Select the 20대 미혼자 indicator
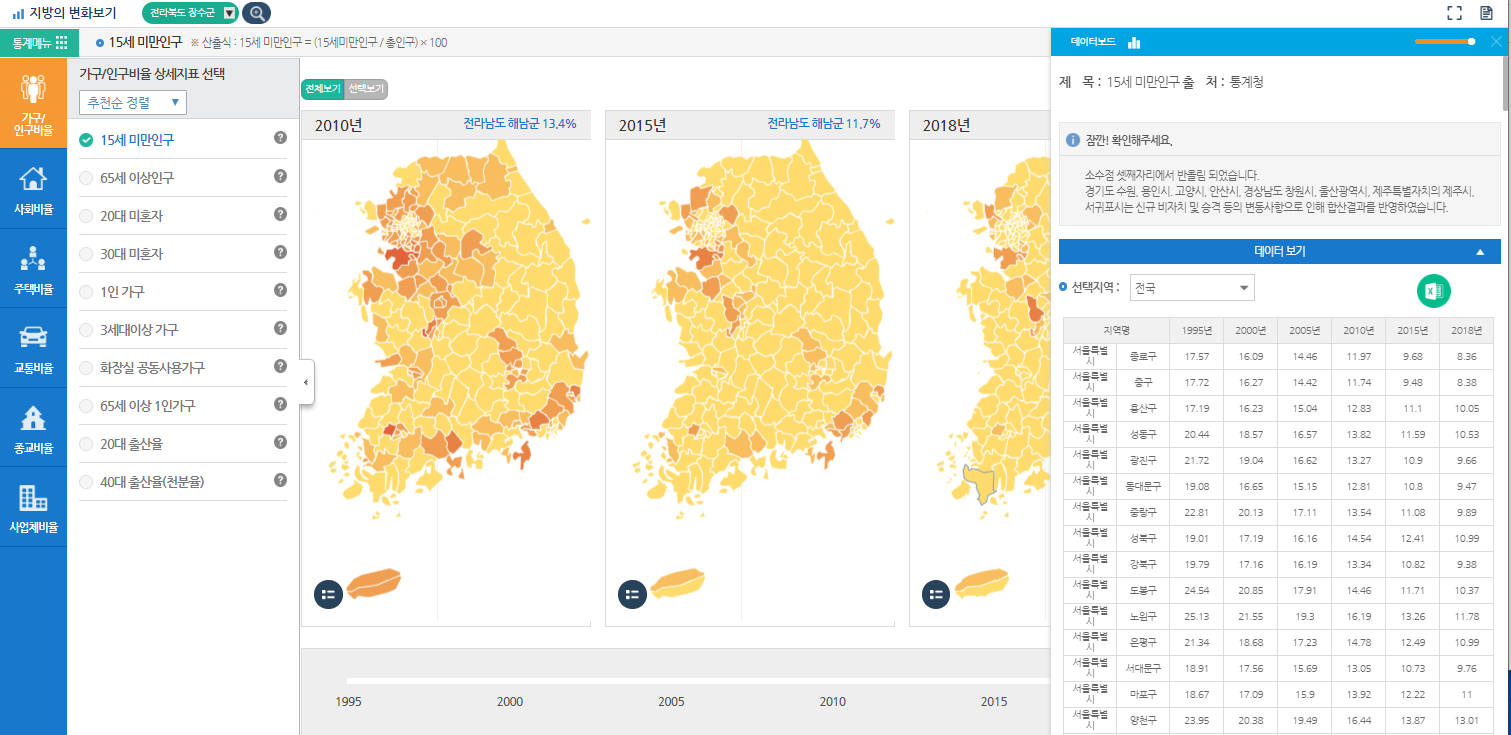 point(131,216)
